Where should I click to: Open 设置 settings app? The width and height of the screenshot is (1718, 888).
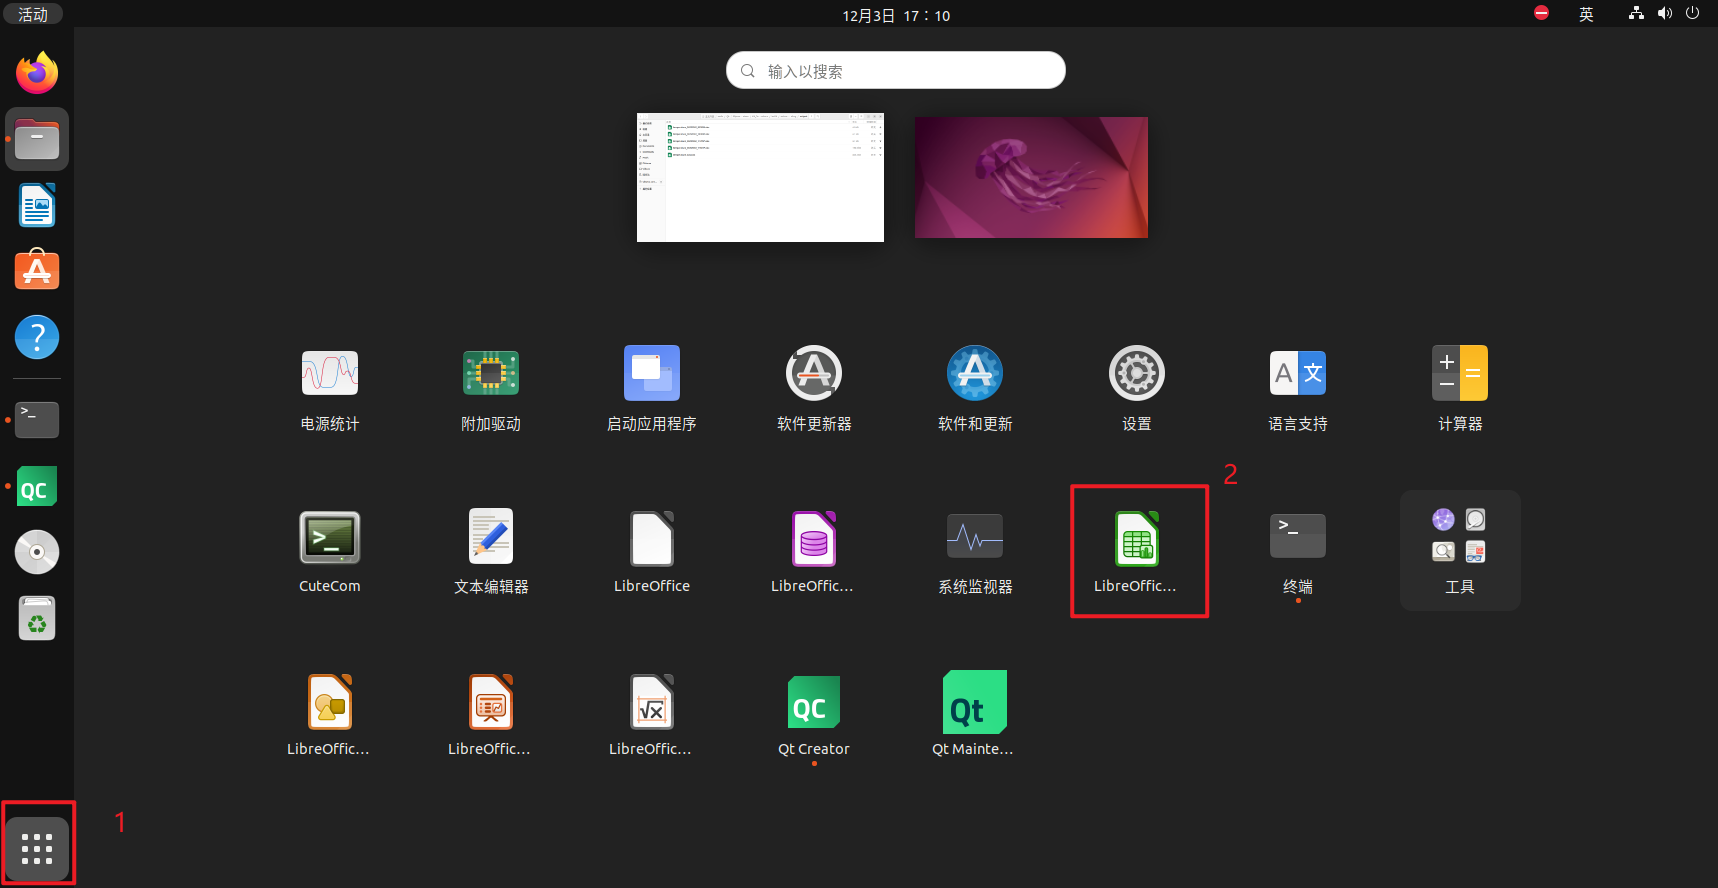1137,389
